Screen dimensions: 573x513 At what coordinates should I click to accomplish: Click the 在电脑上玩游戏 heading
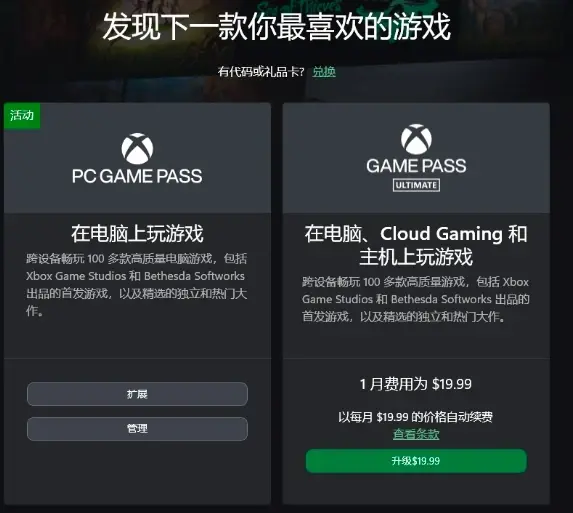tap(137, 233)
